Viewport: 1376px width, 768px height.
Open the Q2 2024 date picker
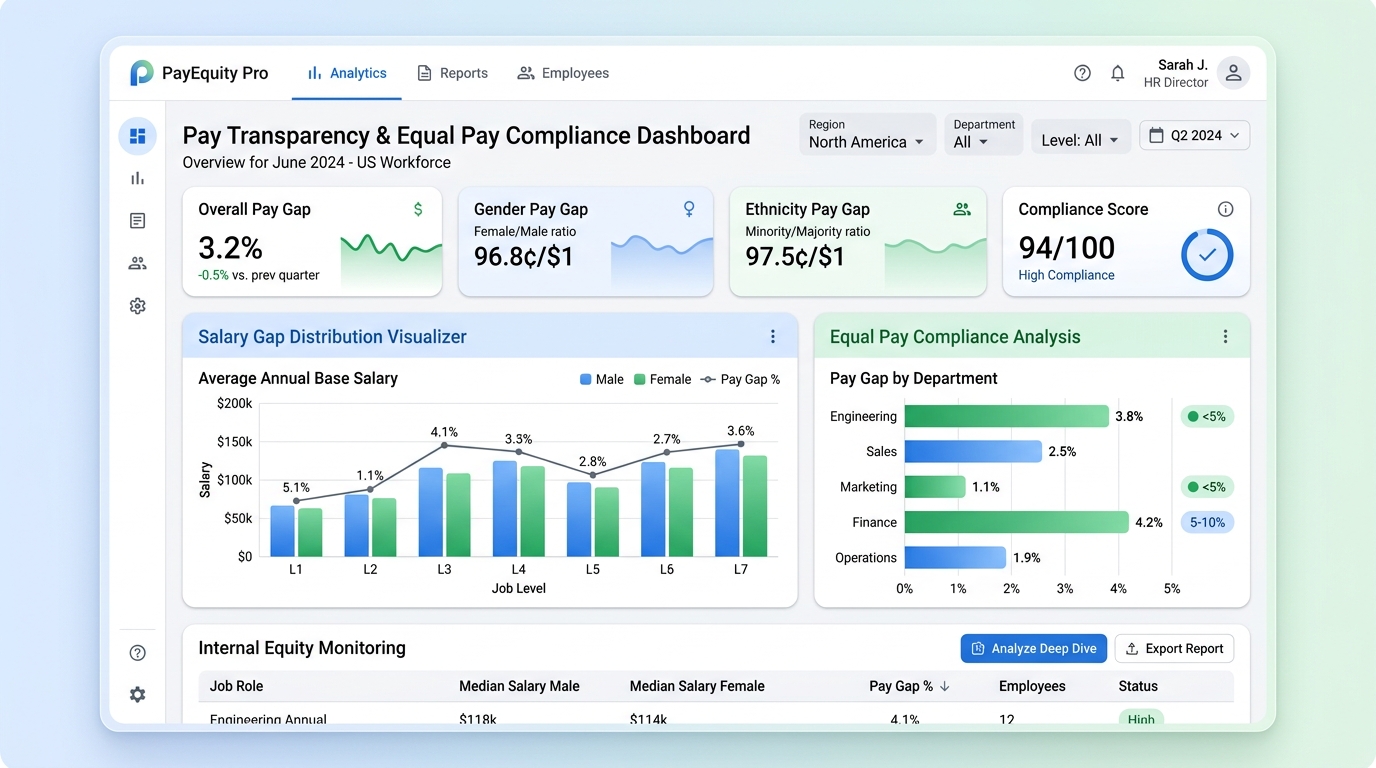(1194, 136)
